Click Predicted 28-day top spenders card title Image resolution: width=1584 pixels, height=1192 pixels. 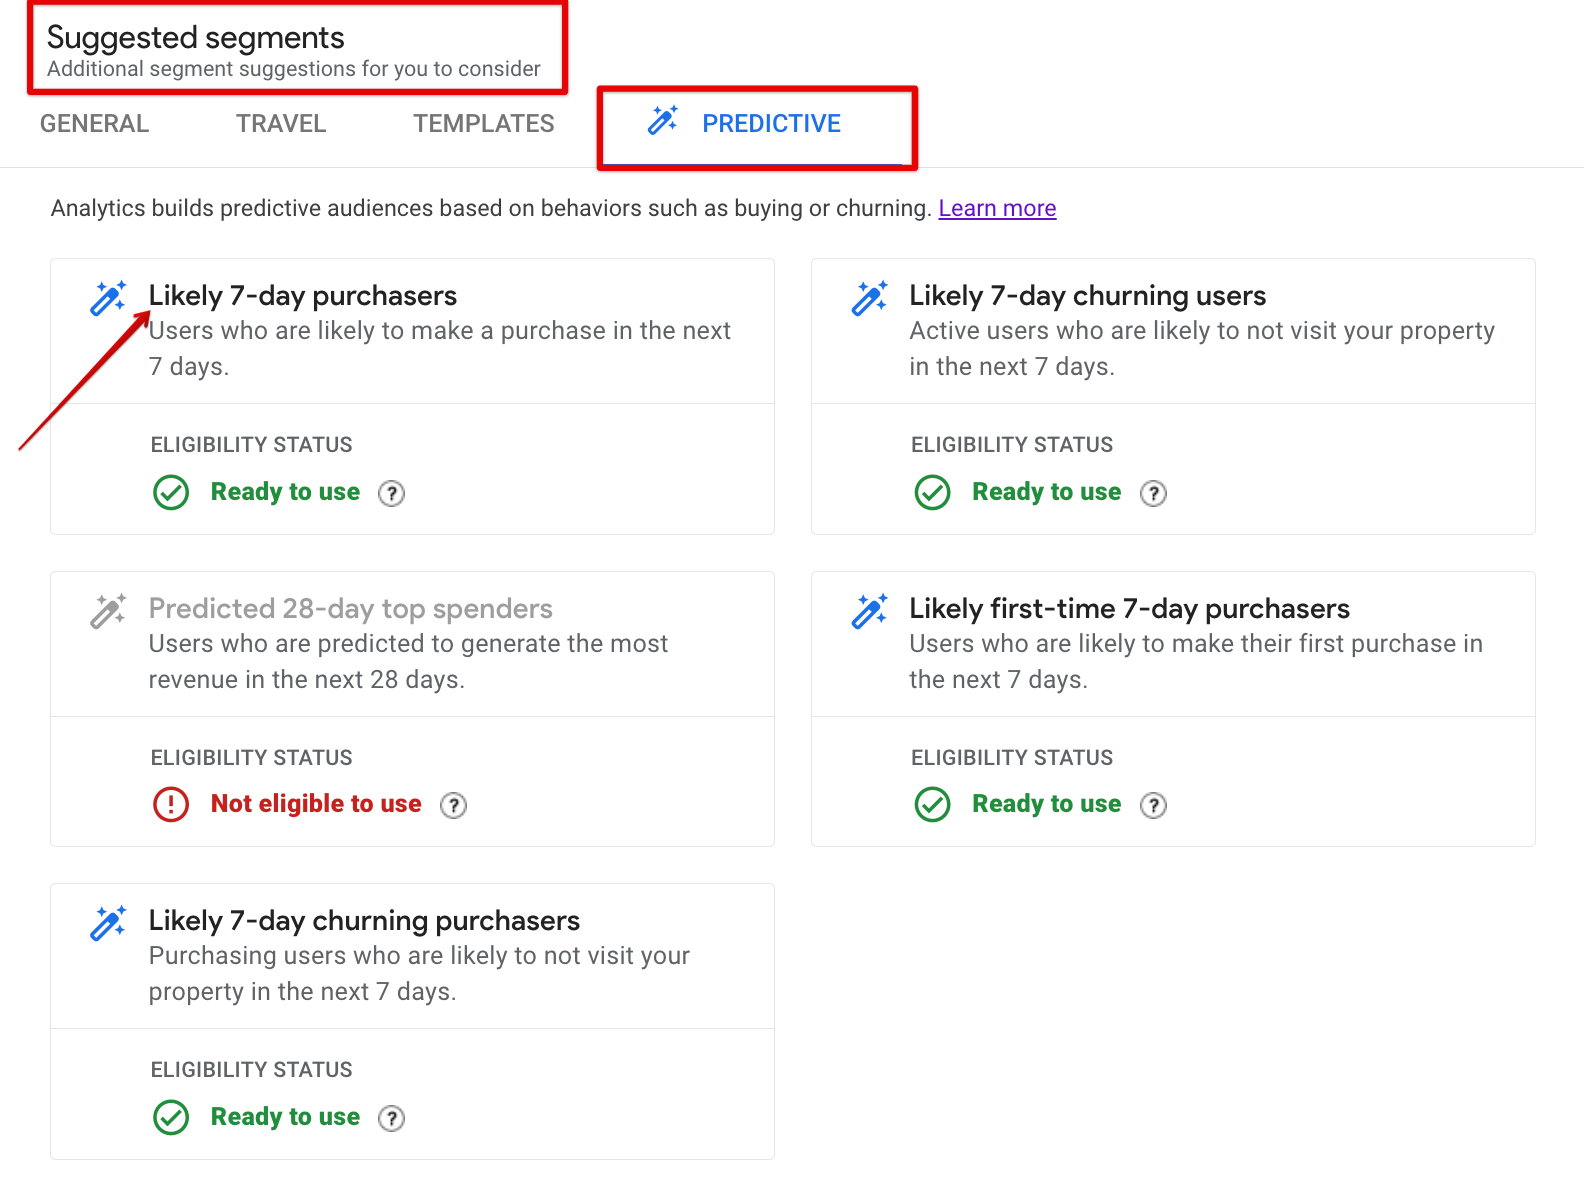[350, 609]
